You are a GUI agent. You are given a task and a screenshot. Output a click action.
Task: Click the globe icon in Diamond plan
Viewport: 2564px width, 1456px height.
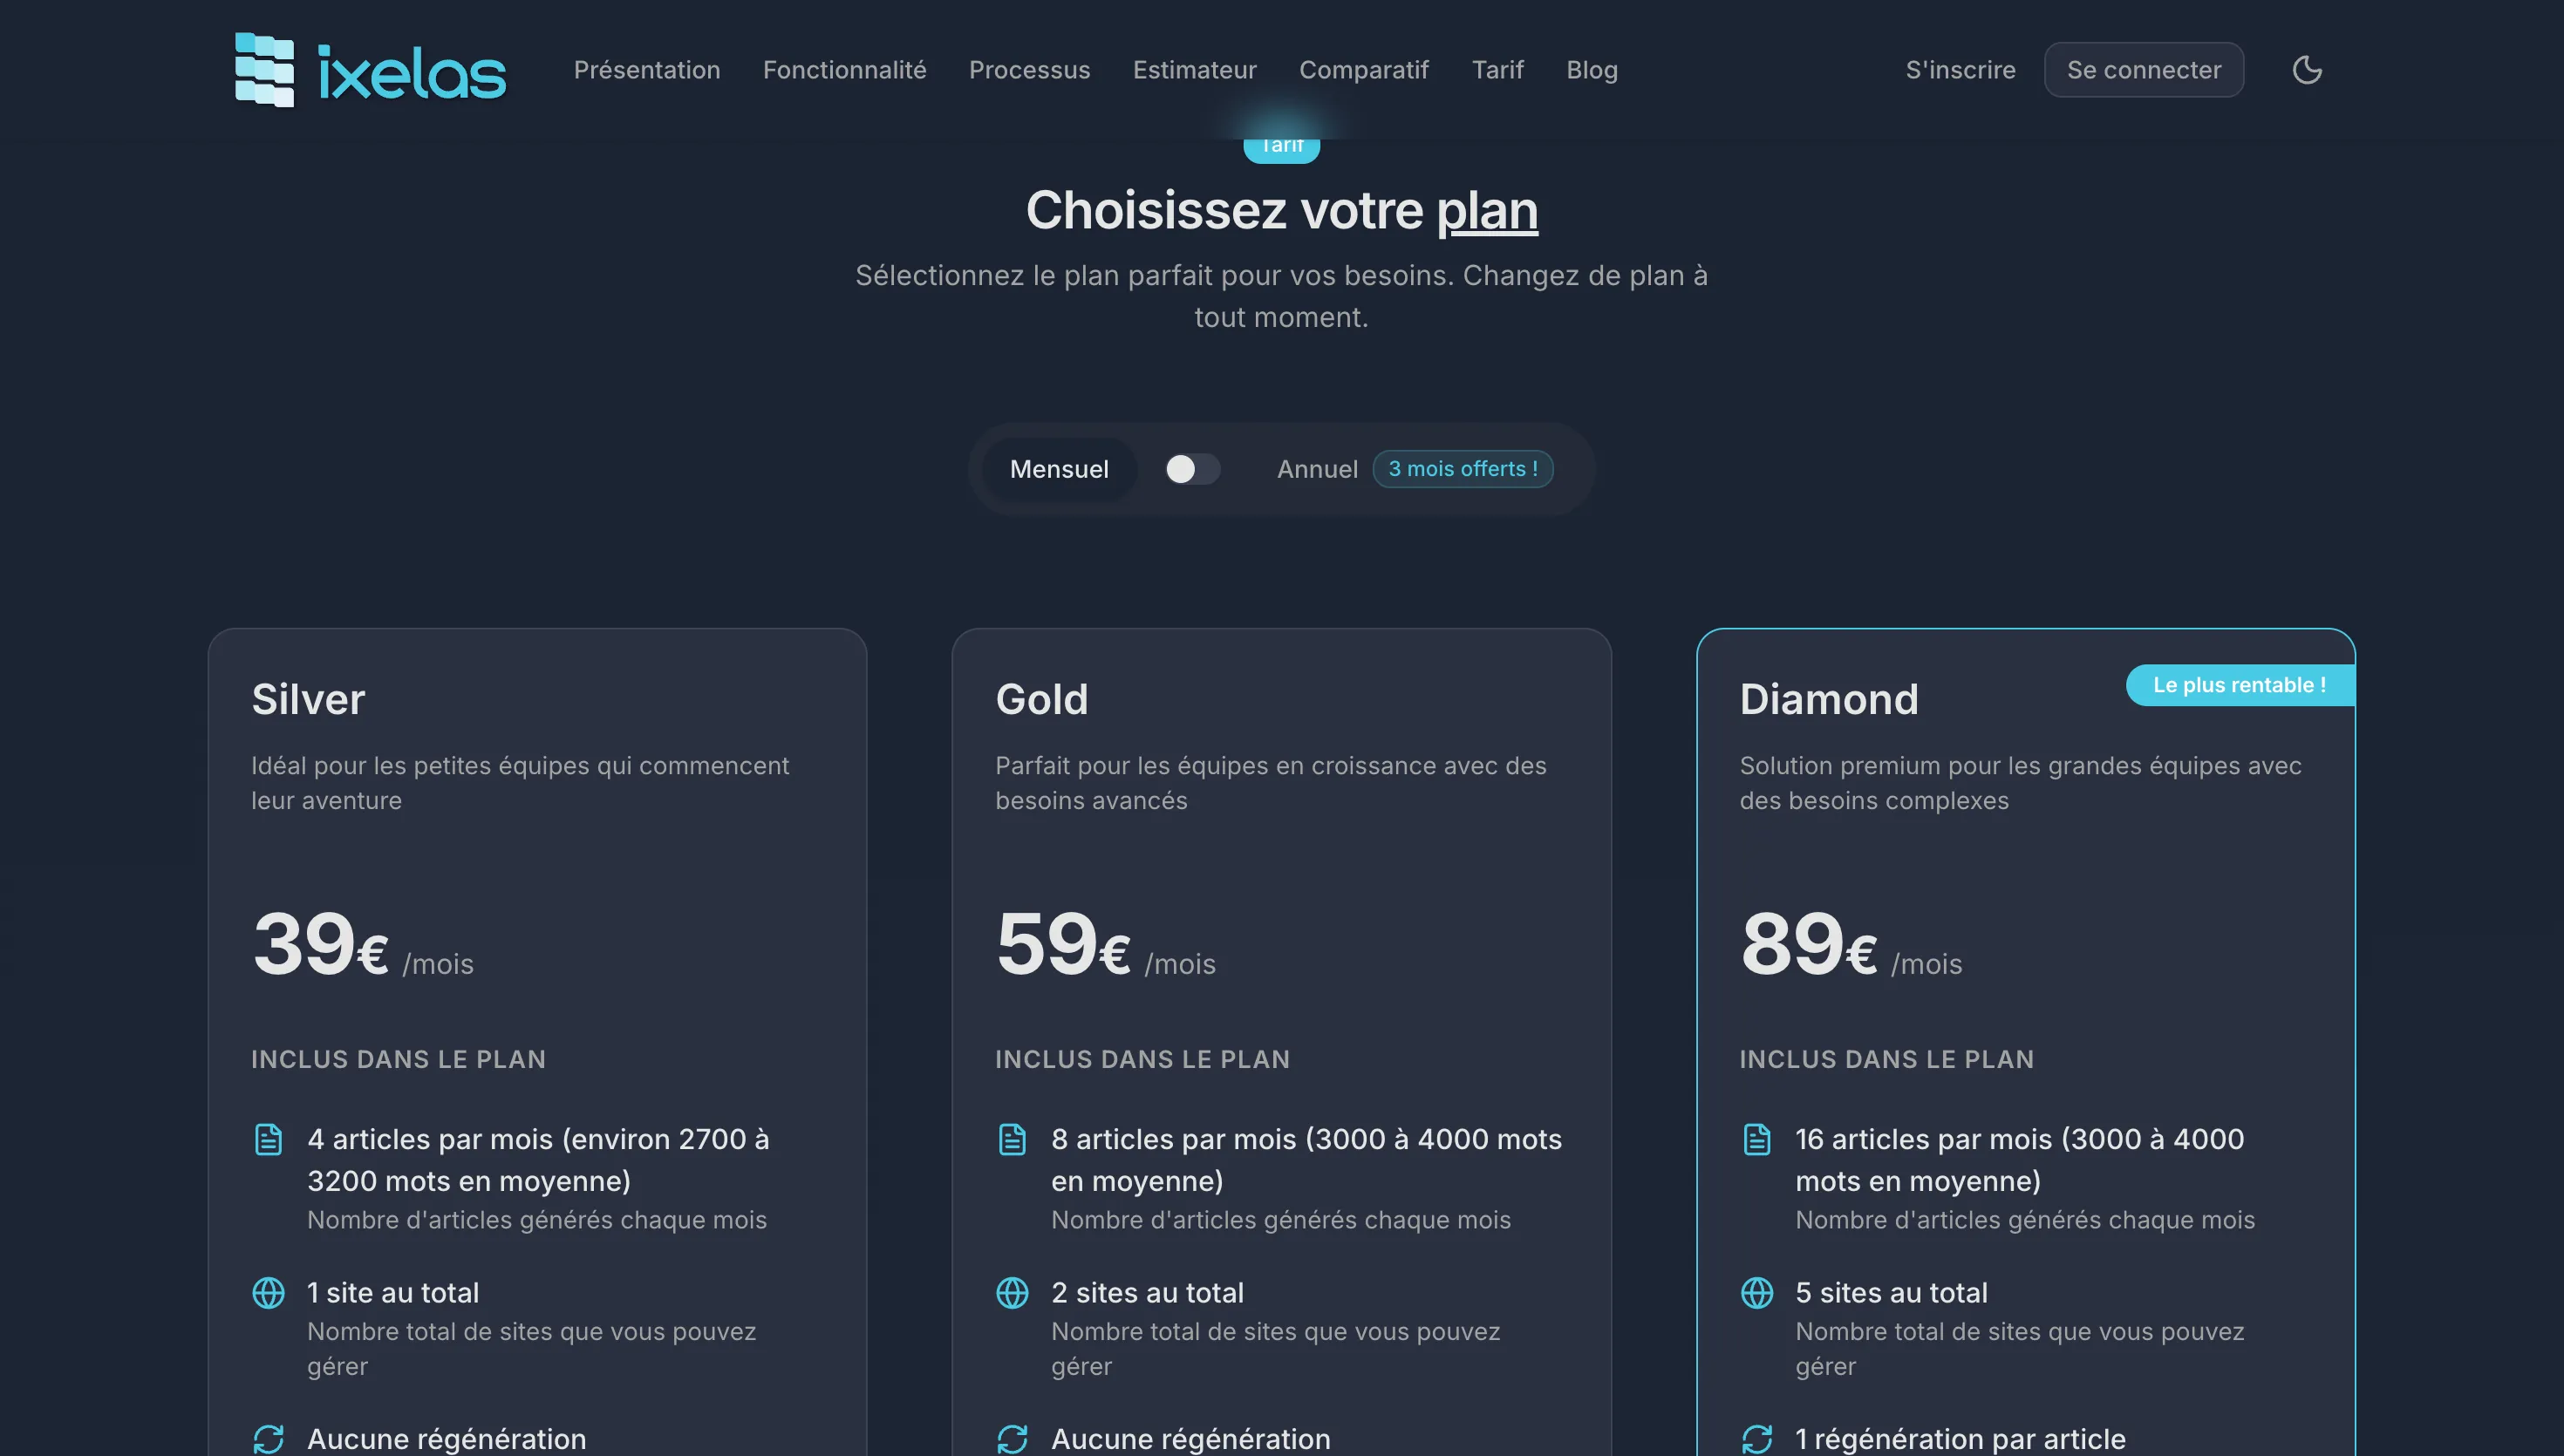point(1756,1292)
